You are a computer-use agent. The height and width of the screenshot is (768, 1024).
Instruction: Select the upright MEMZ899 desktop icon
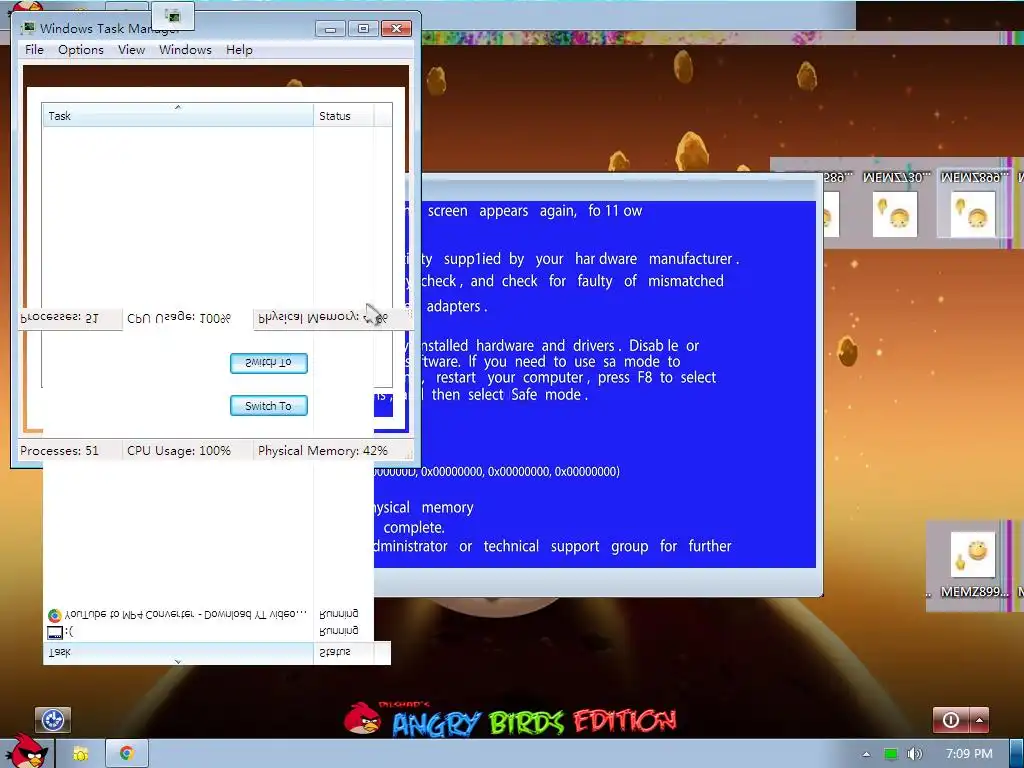coord(973,565)
